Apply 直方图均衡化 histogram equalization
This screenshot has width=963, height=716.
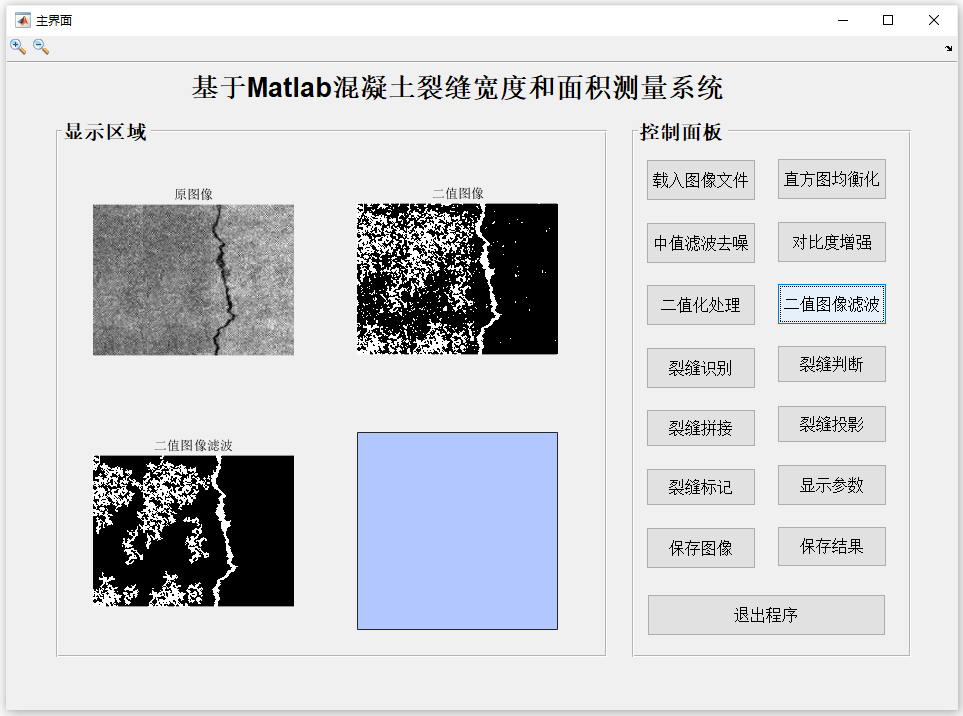832,179
